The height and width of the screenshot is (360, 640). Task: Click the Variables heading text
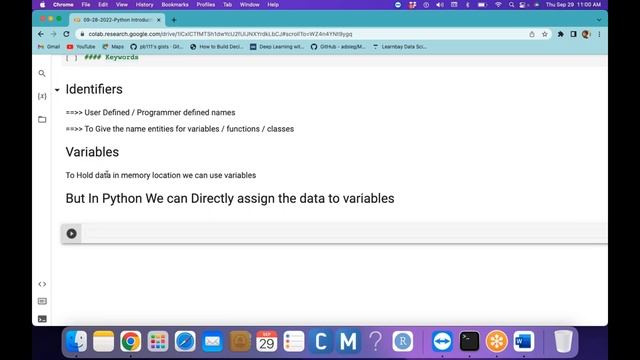tap(92, 152)
